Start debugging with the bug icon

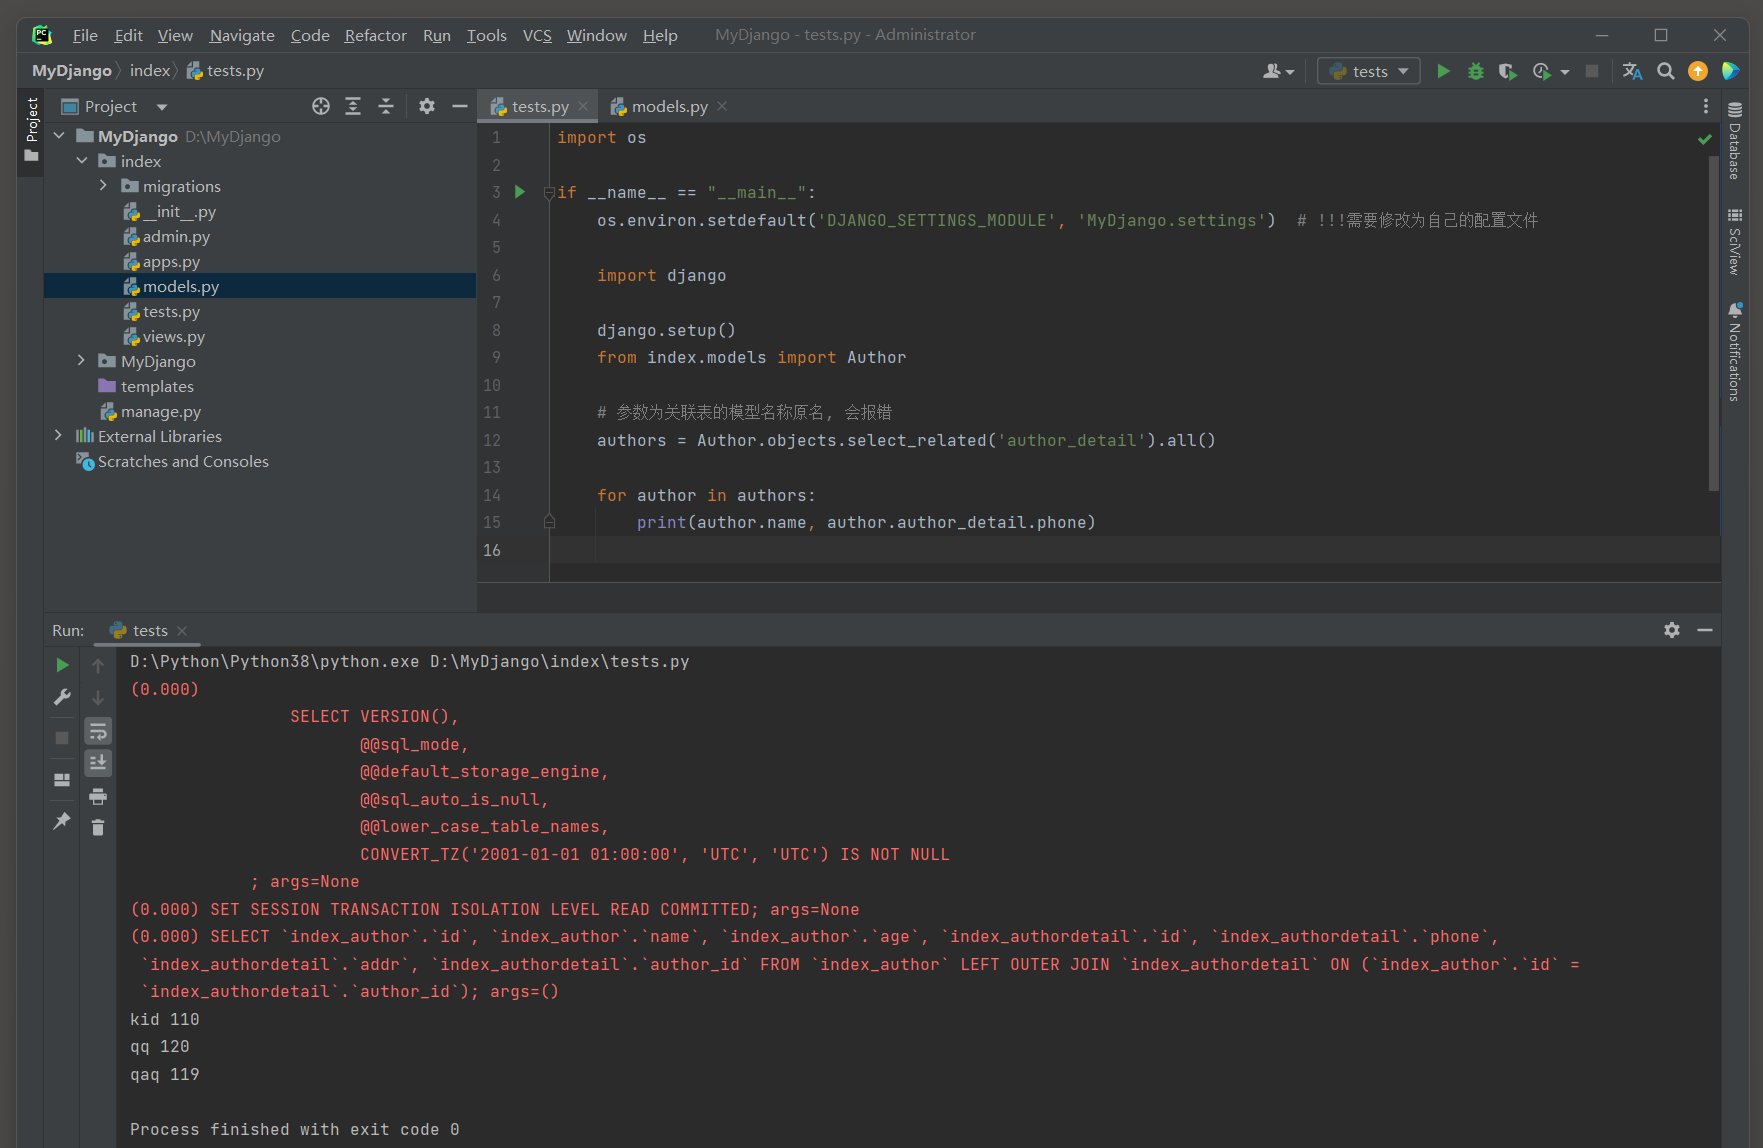1475,71
